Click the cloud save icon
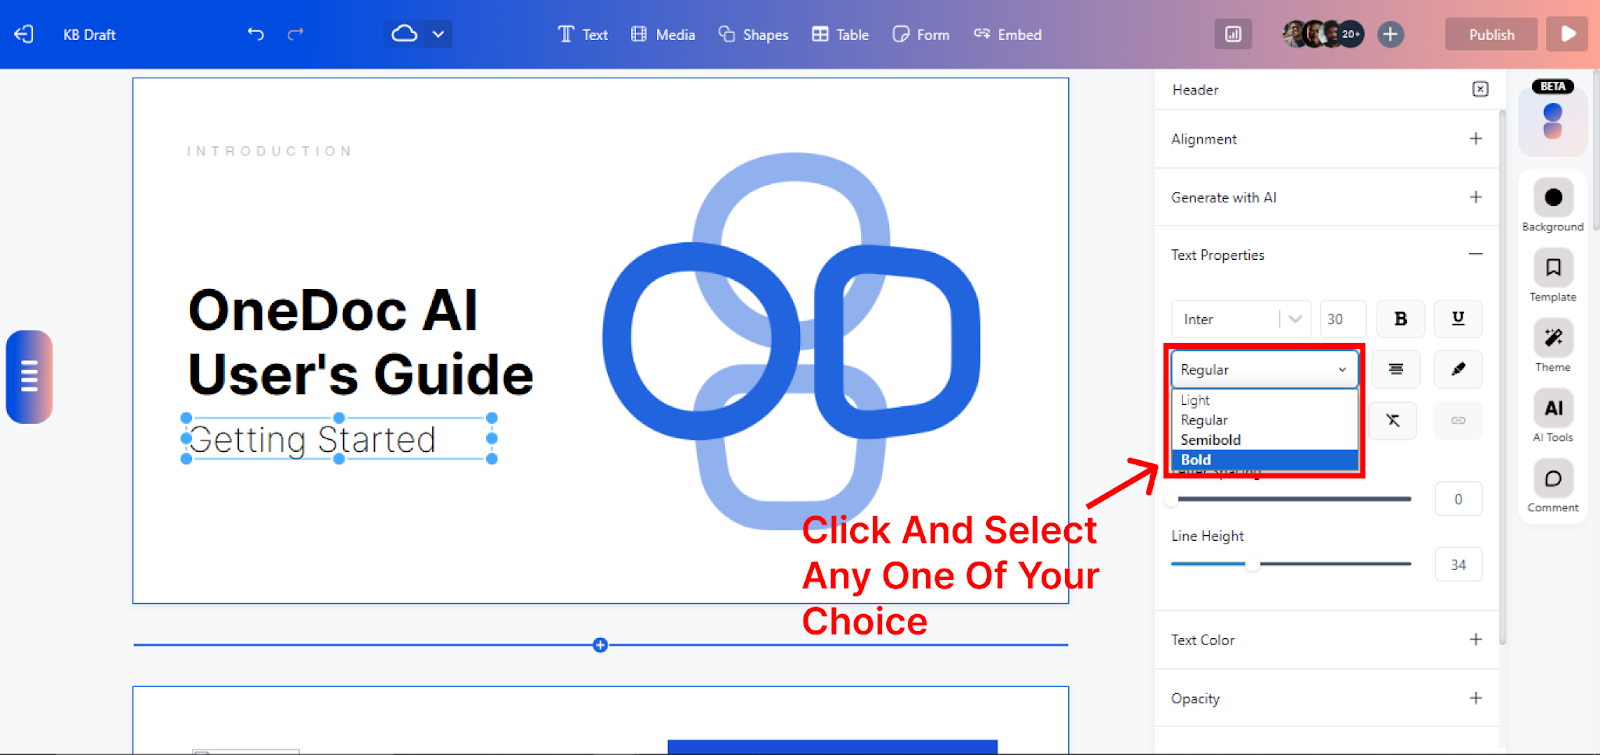Image resolution: width=1600 pixels, height=755 pixels. click(x=404, y=34)
